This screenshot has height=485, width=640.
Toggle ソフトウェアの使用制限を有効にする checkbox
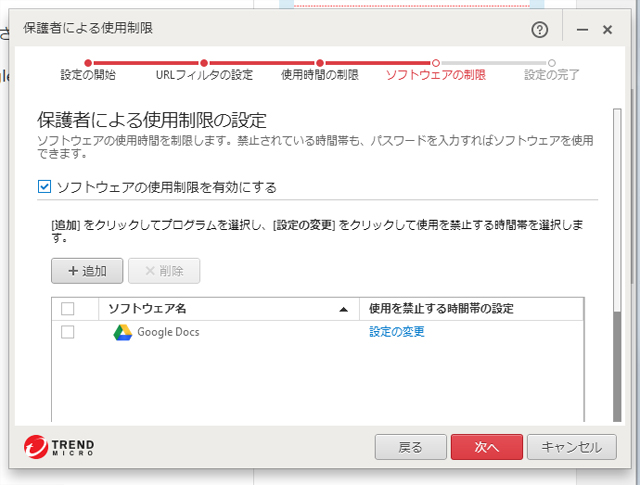(x=44, y=187)
